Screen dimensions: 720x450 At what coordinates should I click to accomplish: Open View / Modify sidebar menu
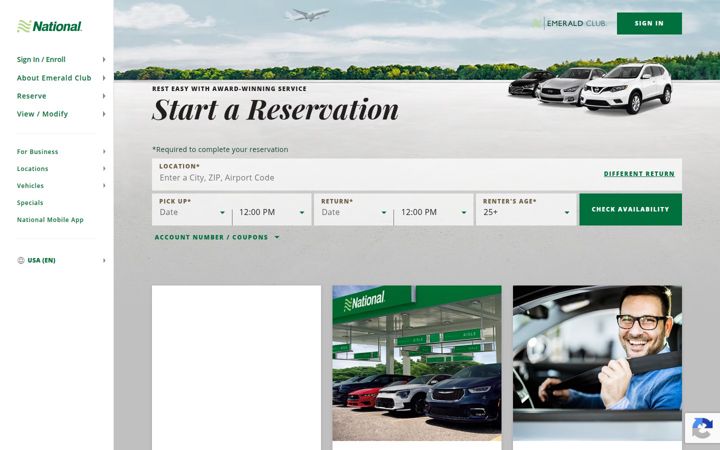(42, 114)
